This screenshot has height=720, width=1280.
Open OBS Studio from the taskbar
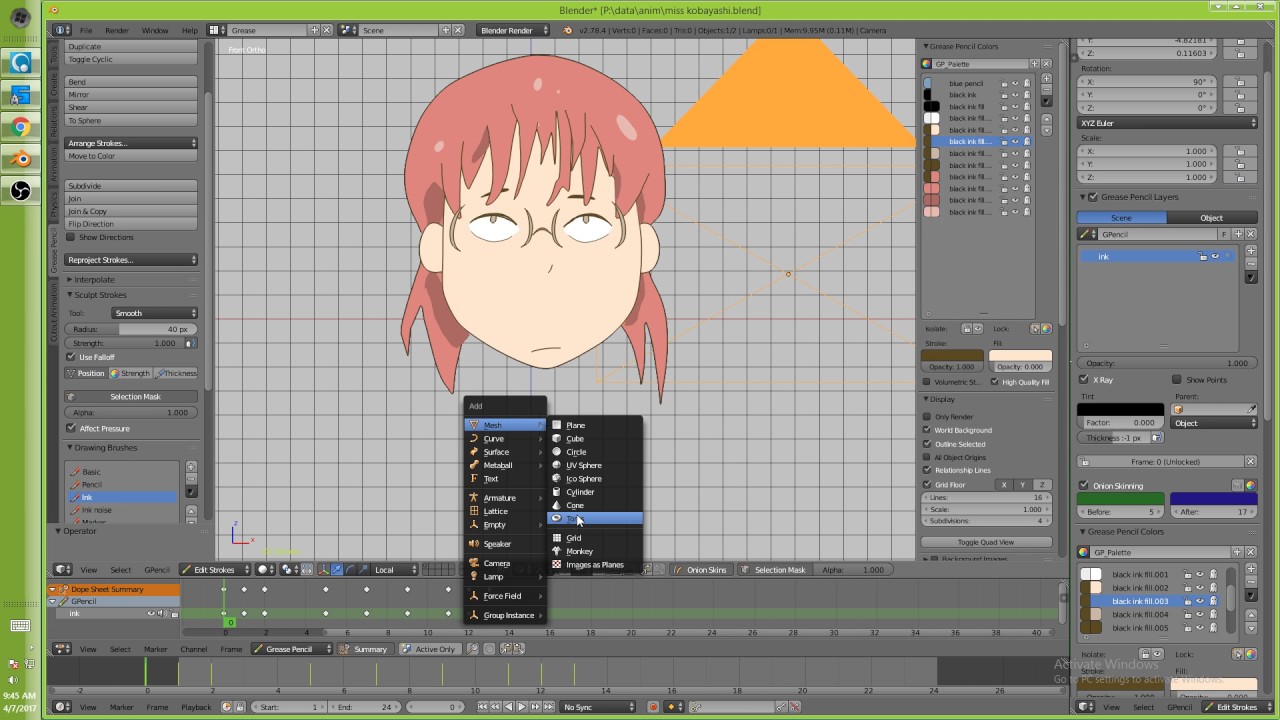point(21,190)
